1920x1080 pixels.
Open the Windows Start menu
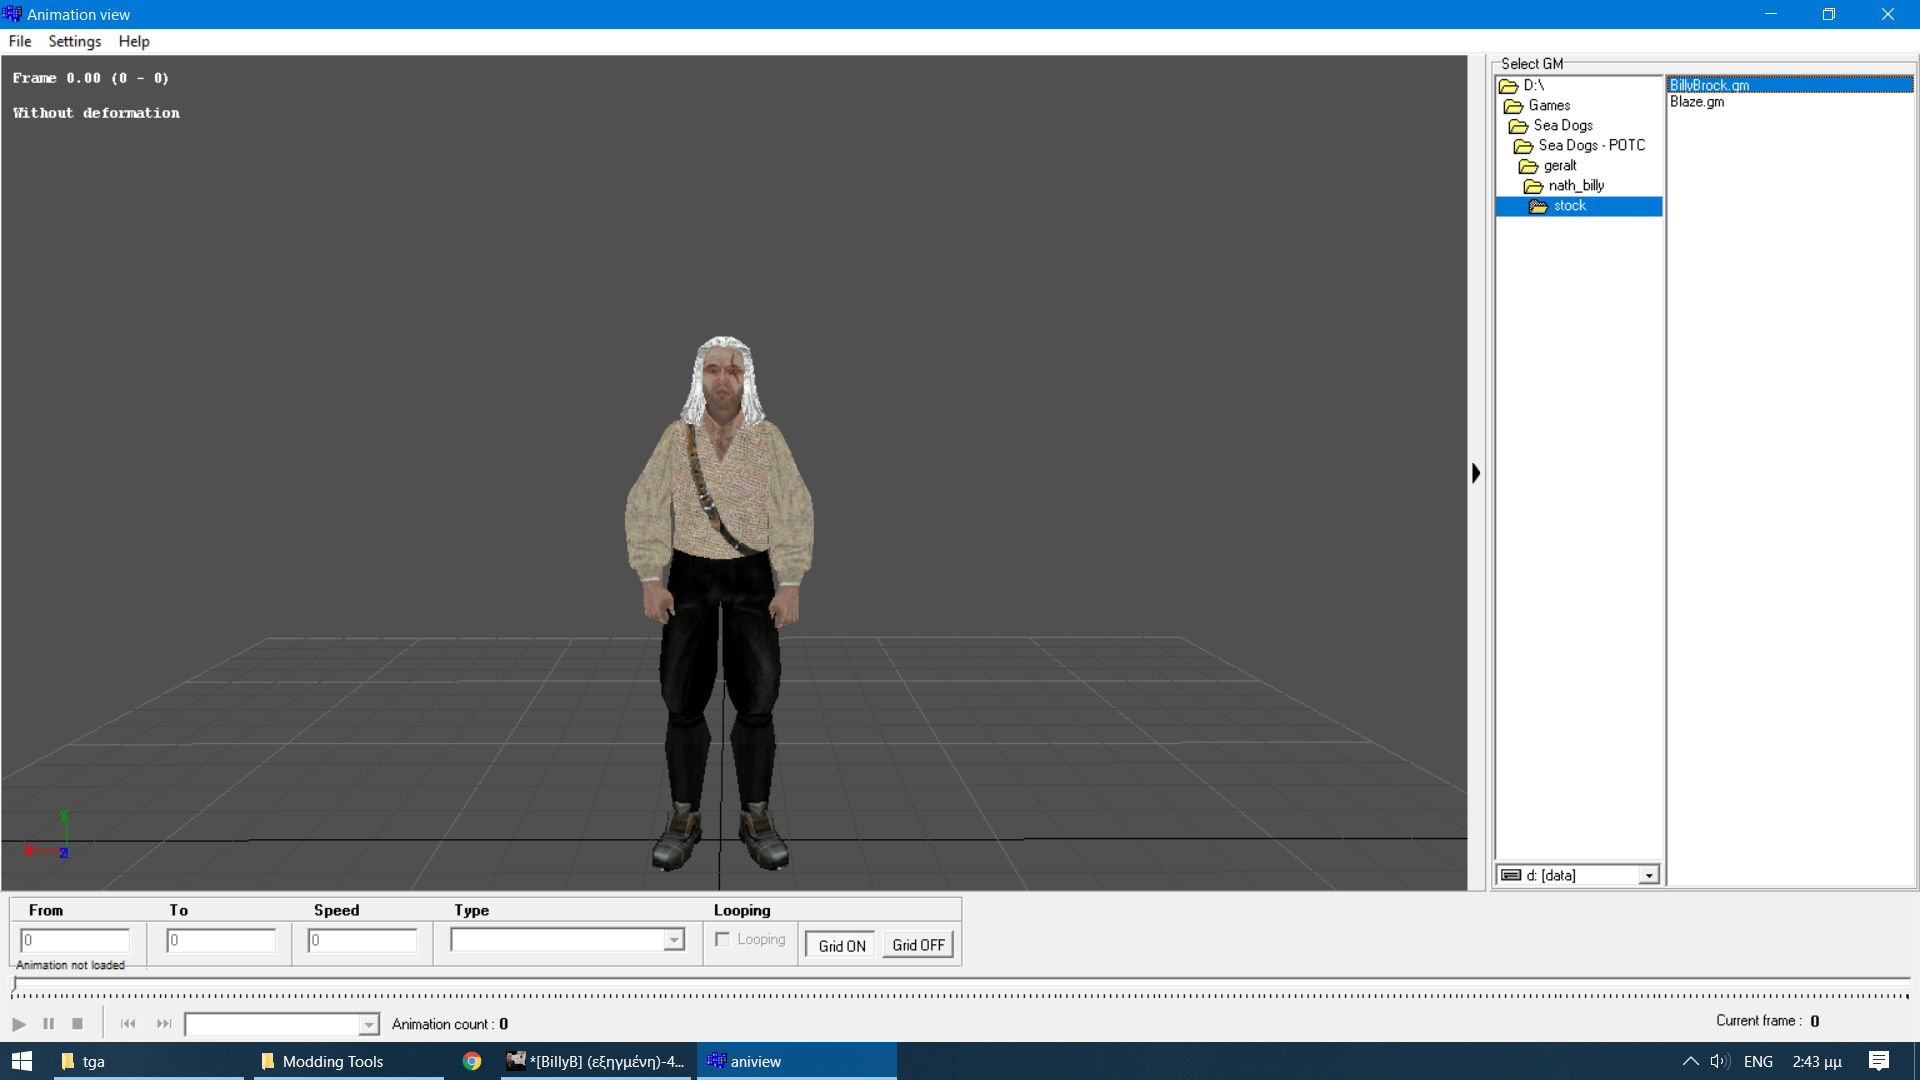click(x=22, y=1061)
